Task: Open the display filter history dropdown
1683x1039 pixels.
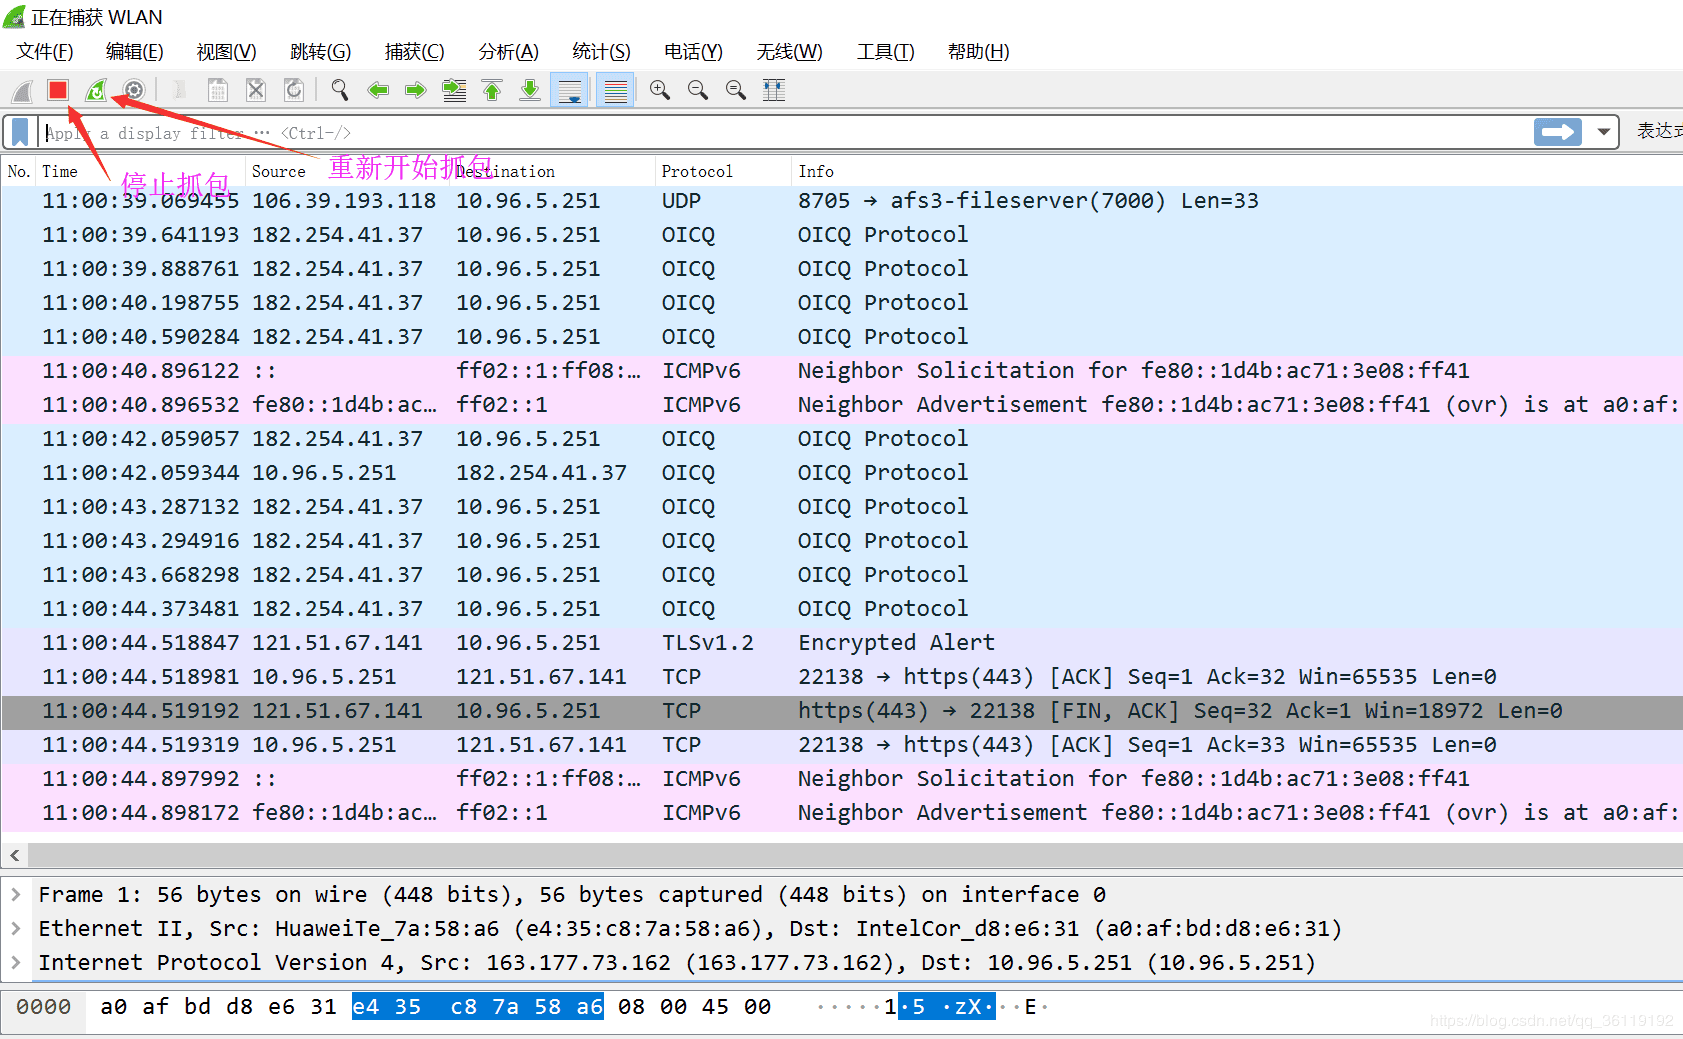Action: [x=1604, y=132]
